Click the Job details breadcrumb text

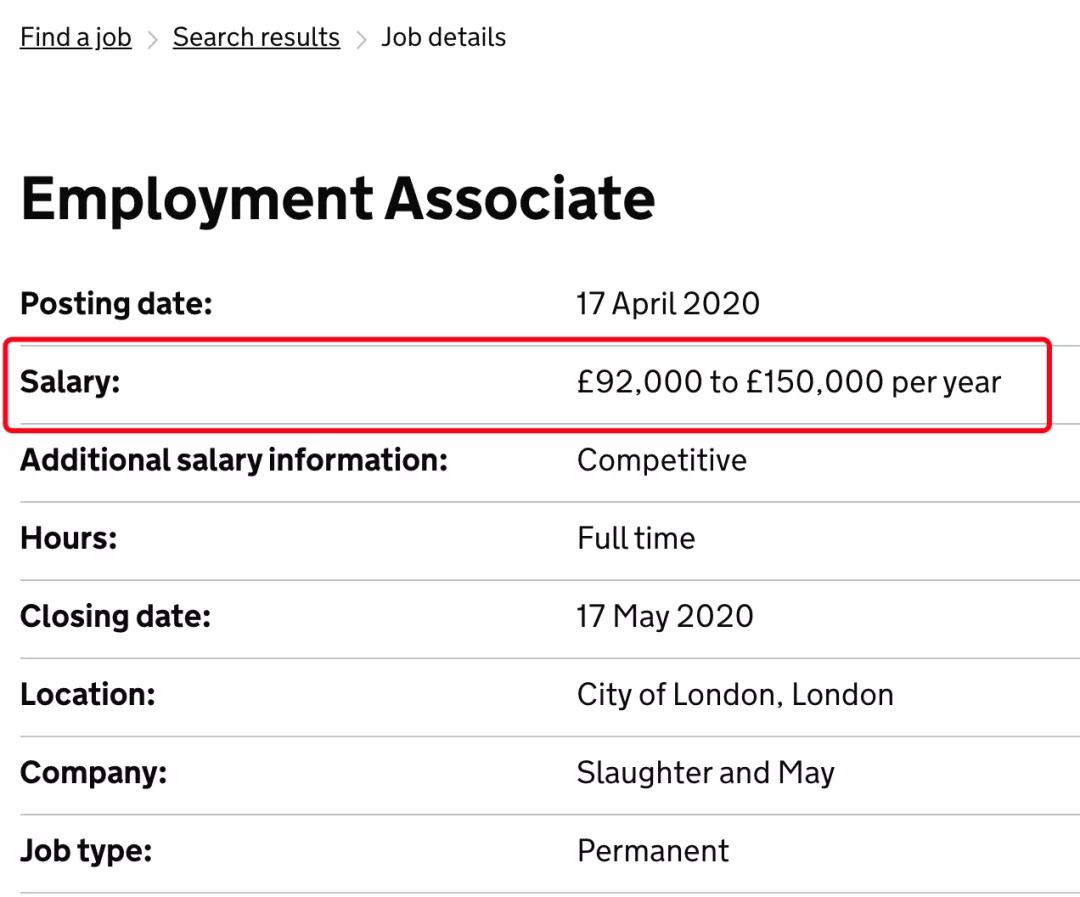444,38
